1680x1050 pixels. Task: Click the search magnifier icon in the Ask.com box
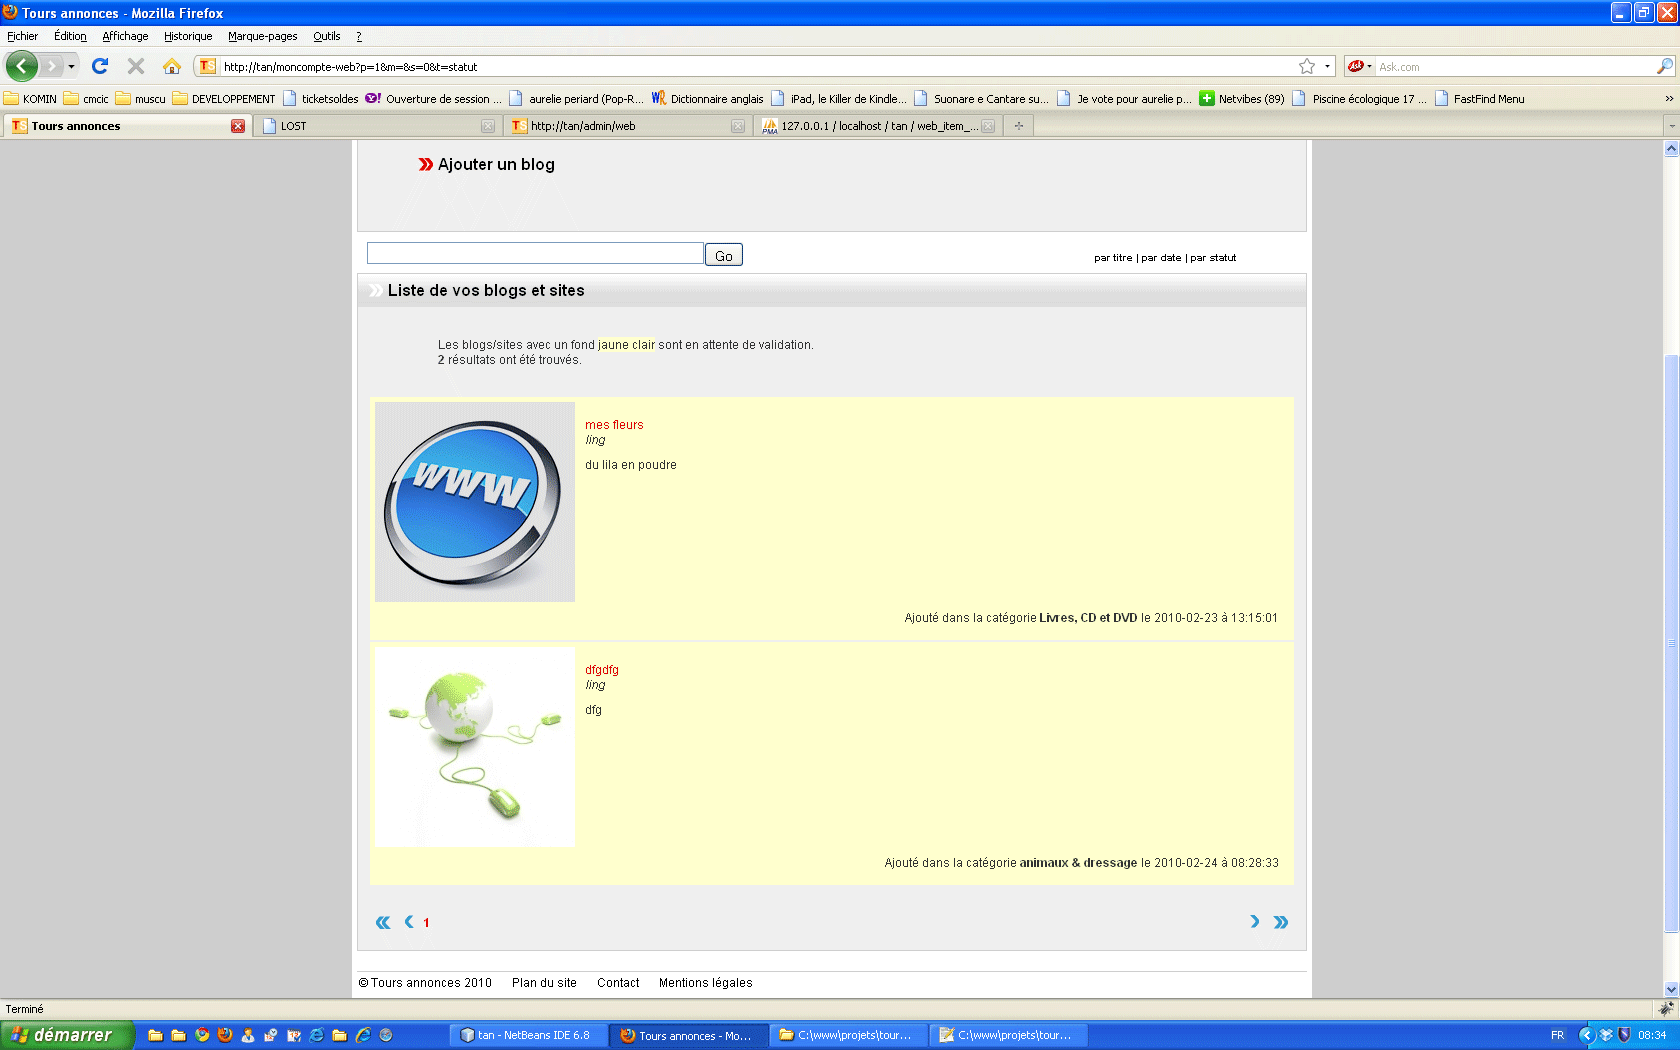click(x=1664, y=66)
